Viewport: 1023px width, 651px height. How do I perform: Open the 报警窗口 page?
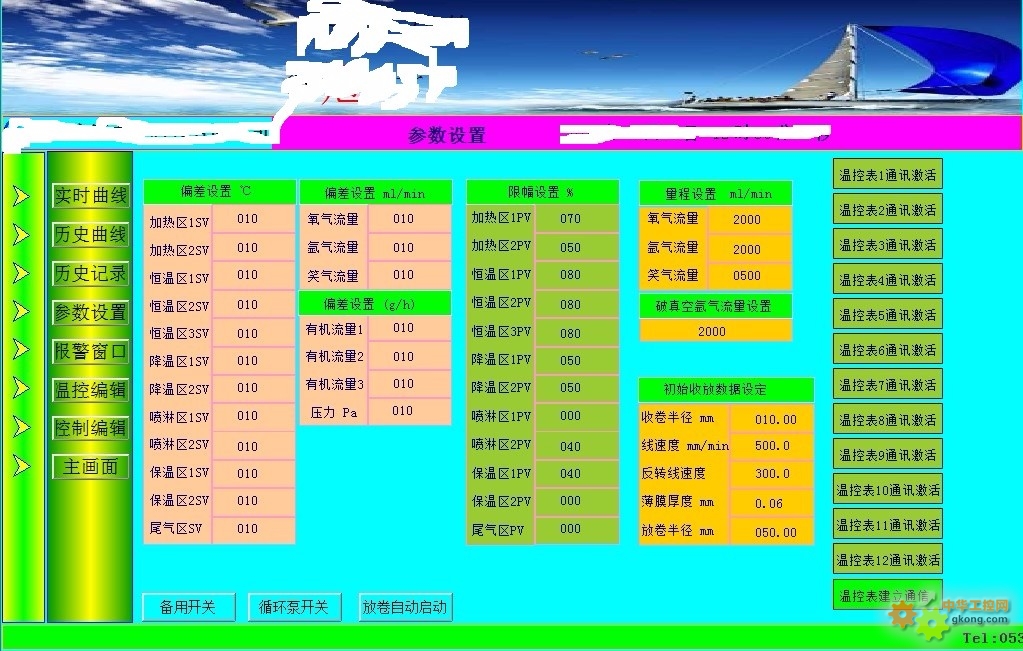(91, 351)
